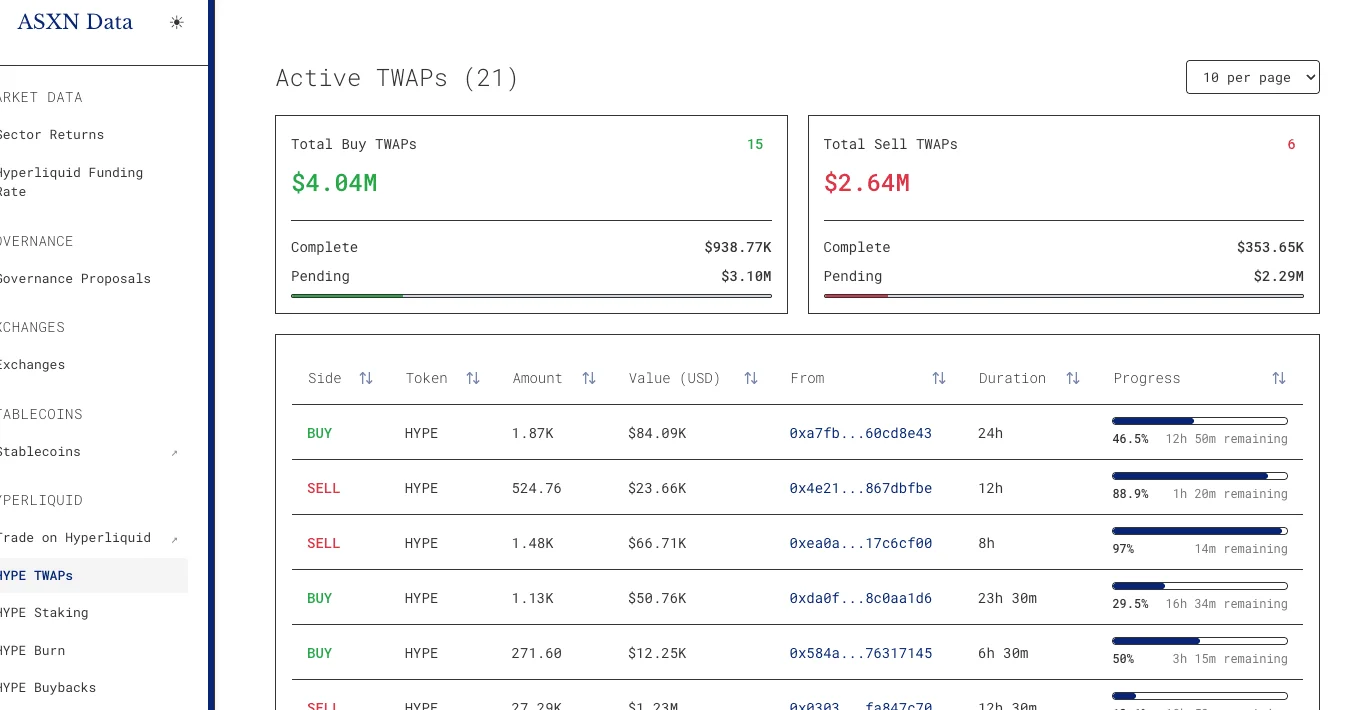The width and height of the screenshot is (1358, 710).
Task: Sort table by Side column
Action: (366, 378)
